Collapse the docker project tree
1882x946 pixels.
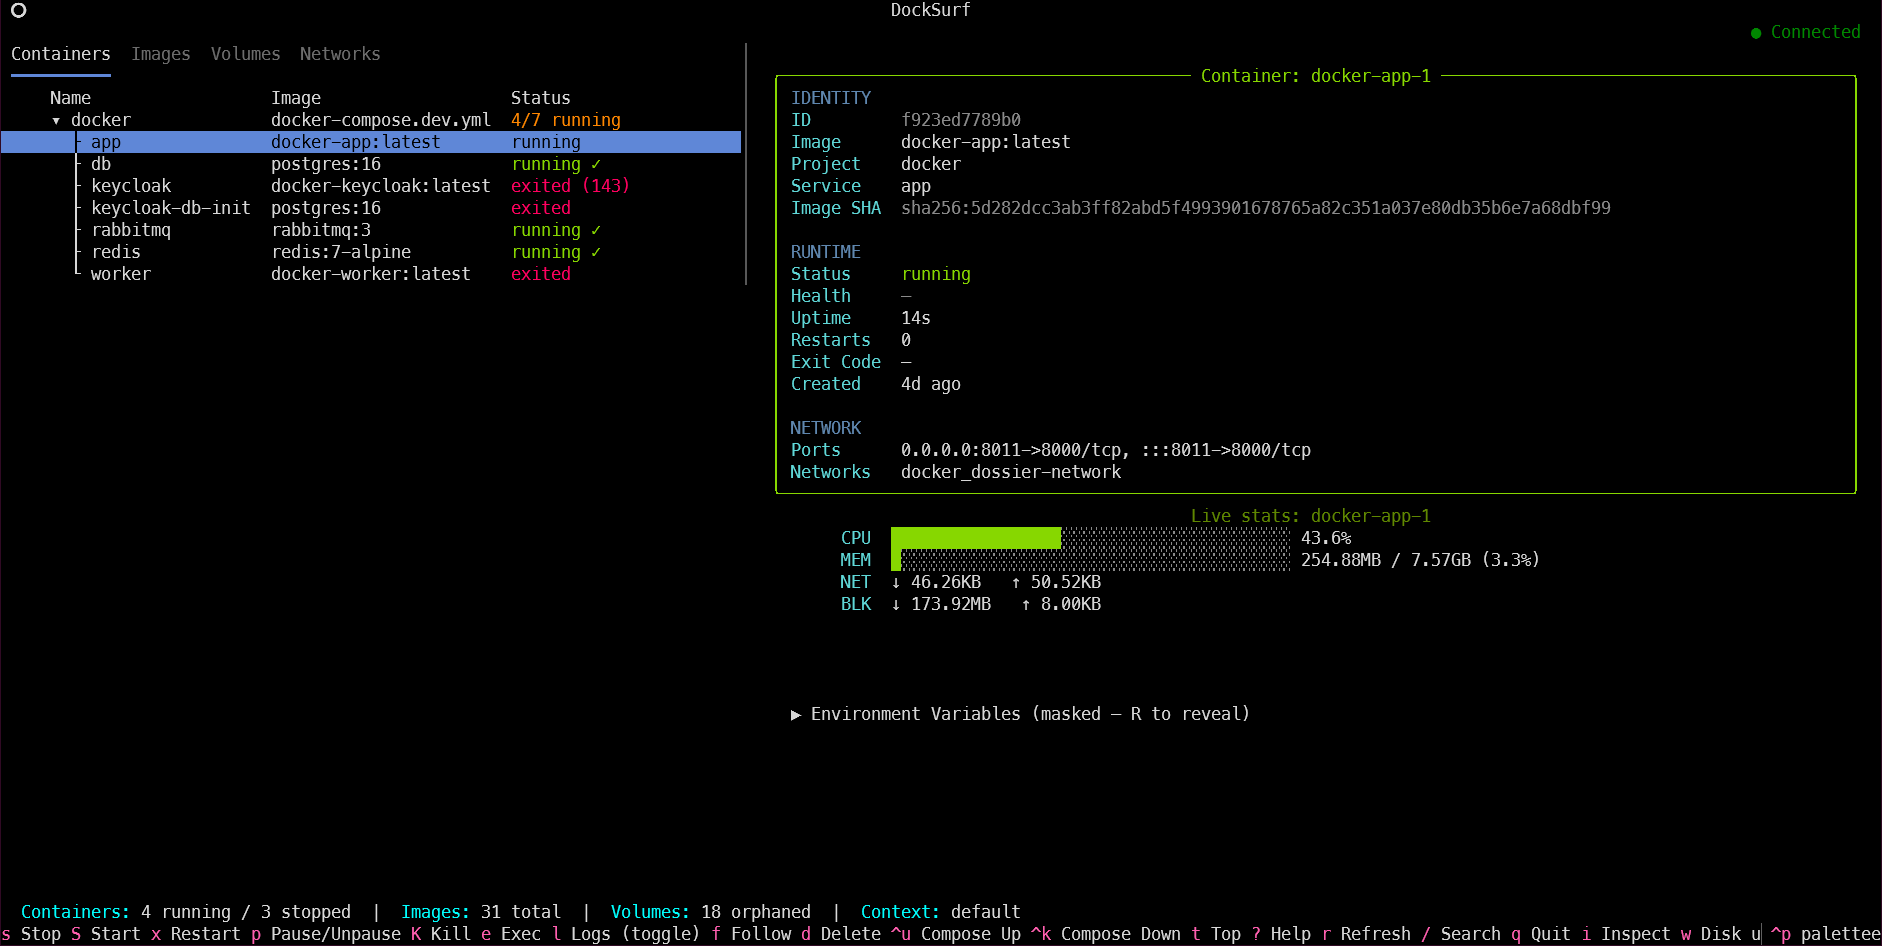[x=56, y=121]
